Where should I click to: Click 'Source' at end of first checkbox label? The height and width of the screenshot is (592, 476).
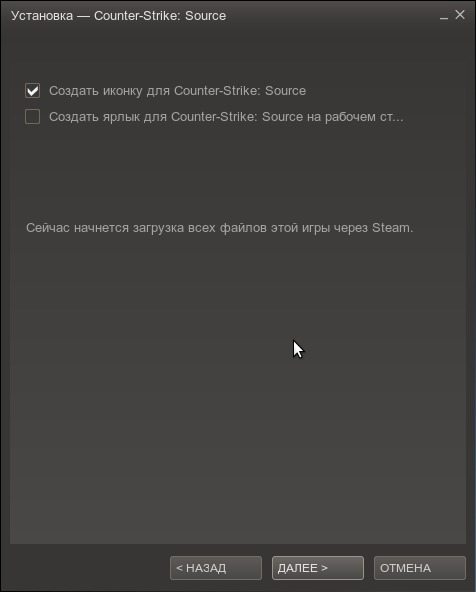pyautogui.click(x=285, y=91)
